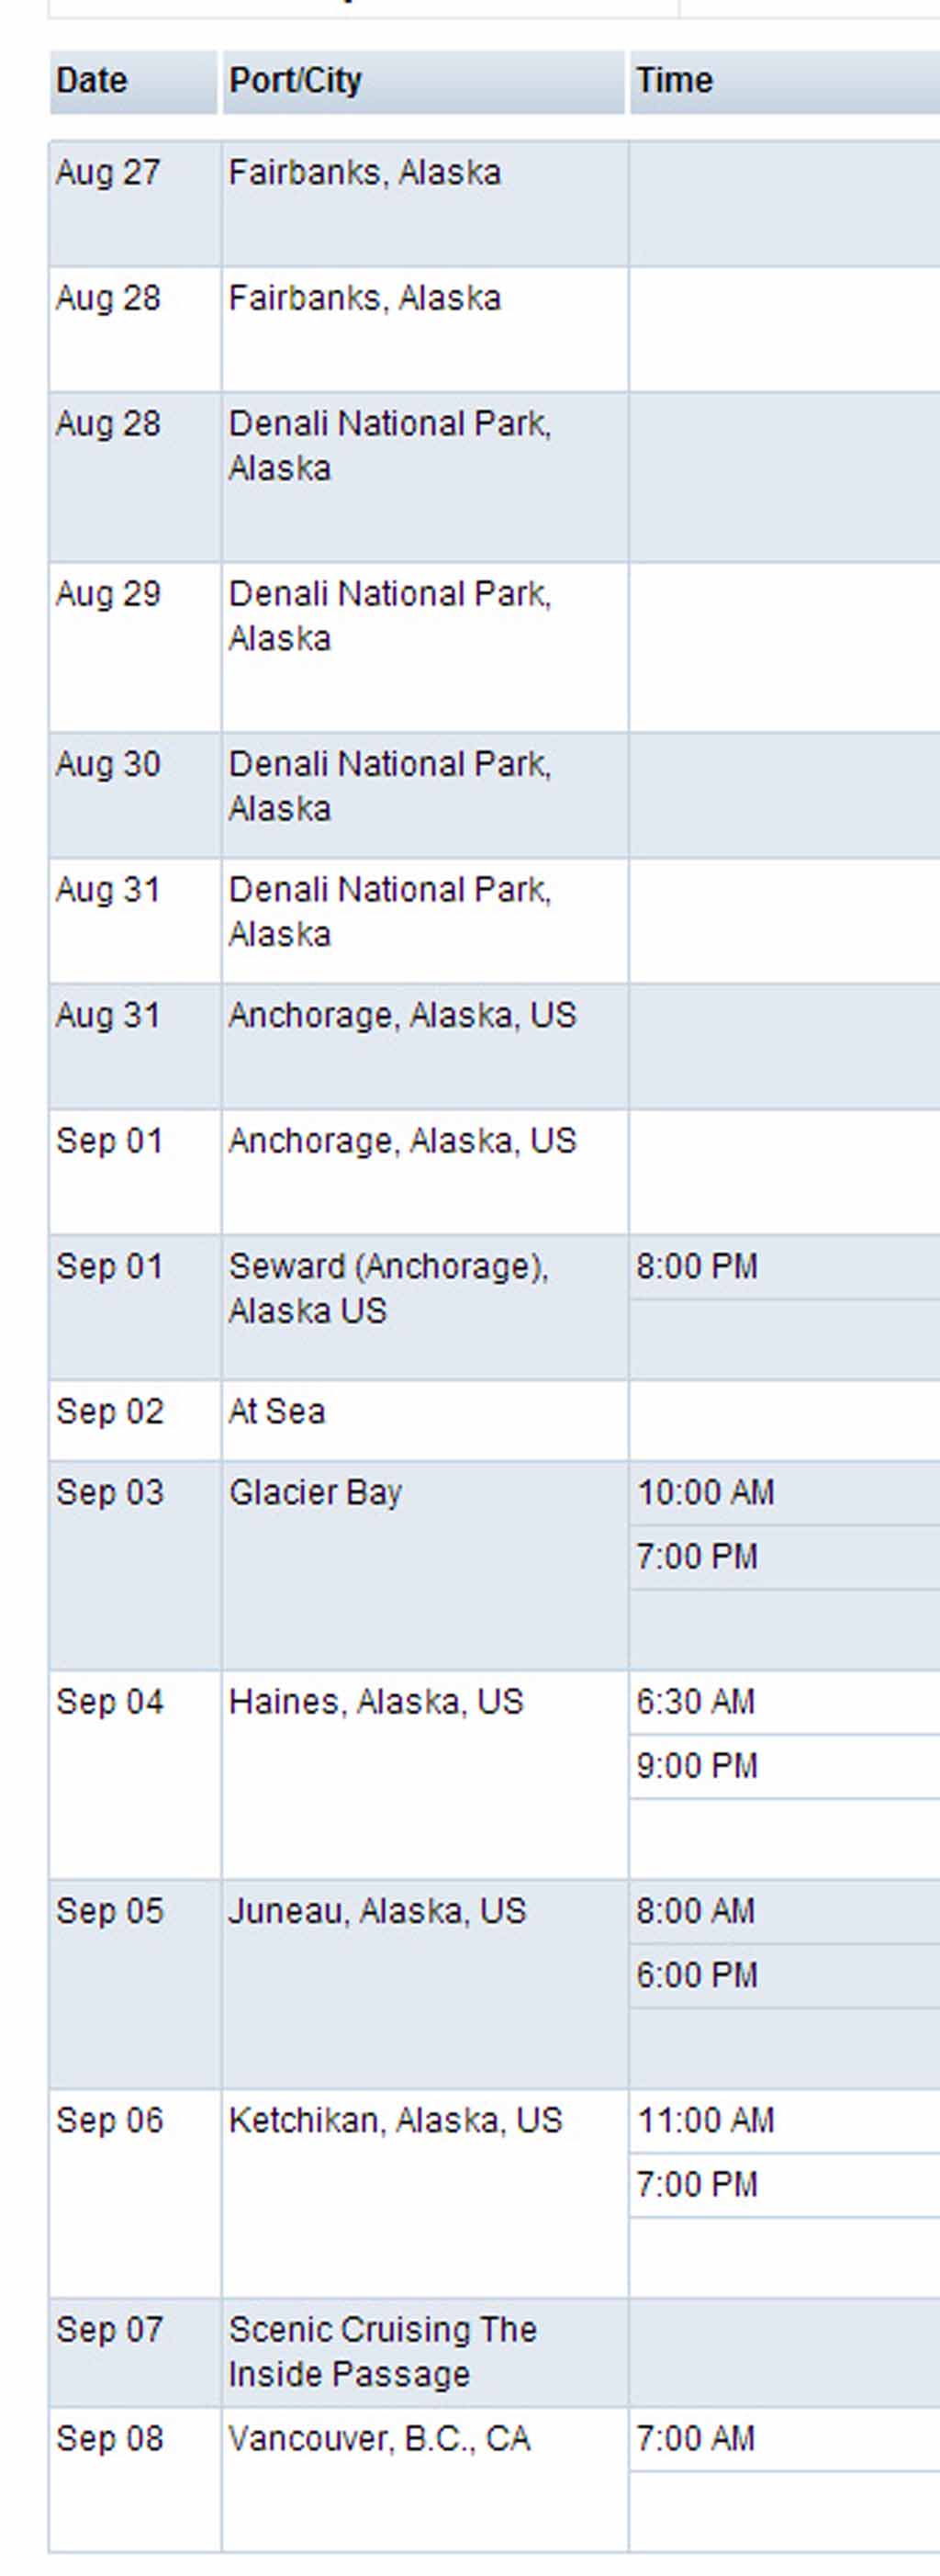The height and width of the screenshot is (2576, 940).
Task: Select Aug 28 Denali National Park entry
Action: tap(389, 446)
